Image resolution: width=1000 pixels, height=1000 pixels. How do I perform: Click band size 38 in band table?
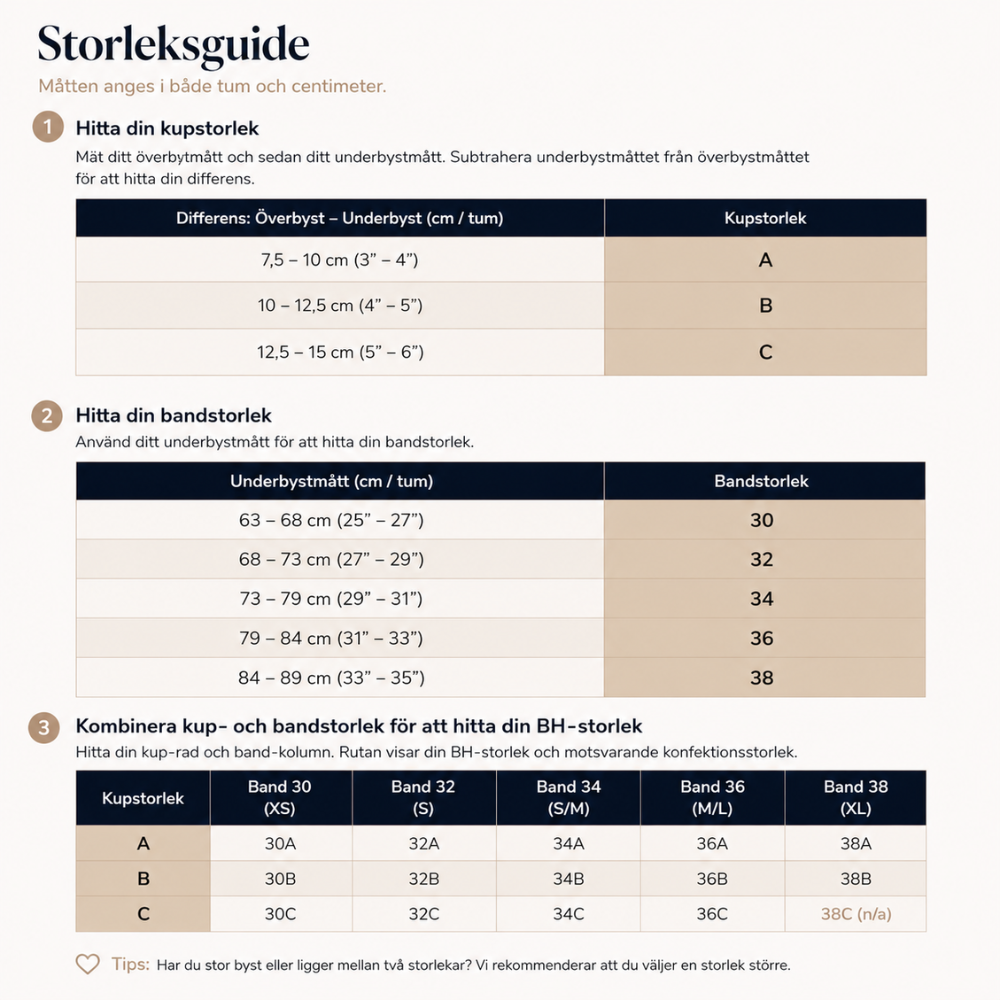pyautogui.click(x=761, y=677)
